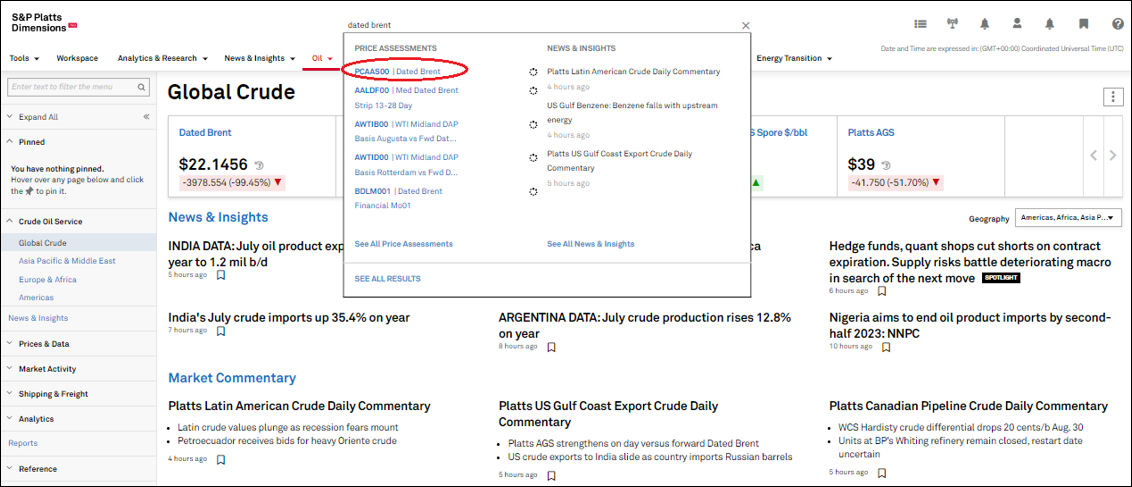The width and height of the screenshot is (1132, 487).
Task: Open News & Insights in the sidebar
Action: tap(38, 317)
